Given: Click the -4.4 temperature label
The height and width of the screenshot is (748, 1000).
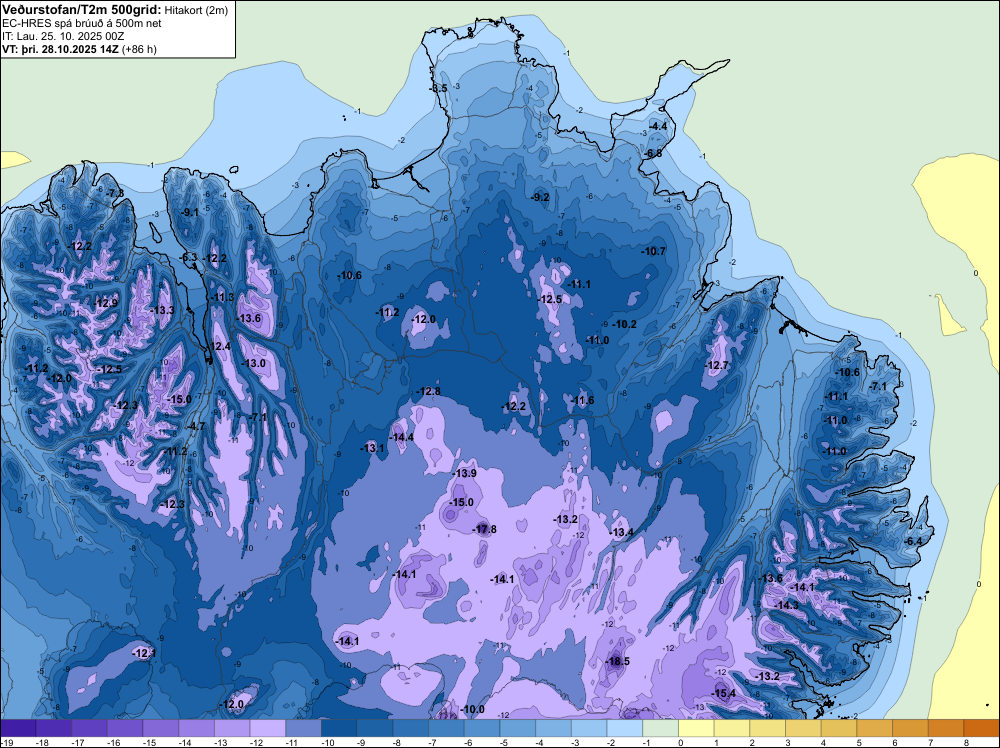Looking at the screenshot, I should tap(658, 126).
